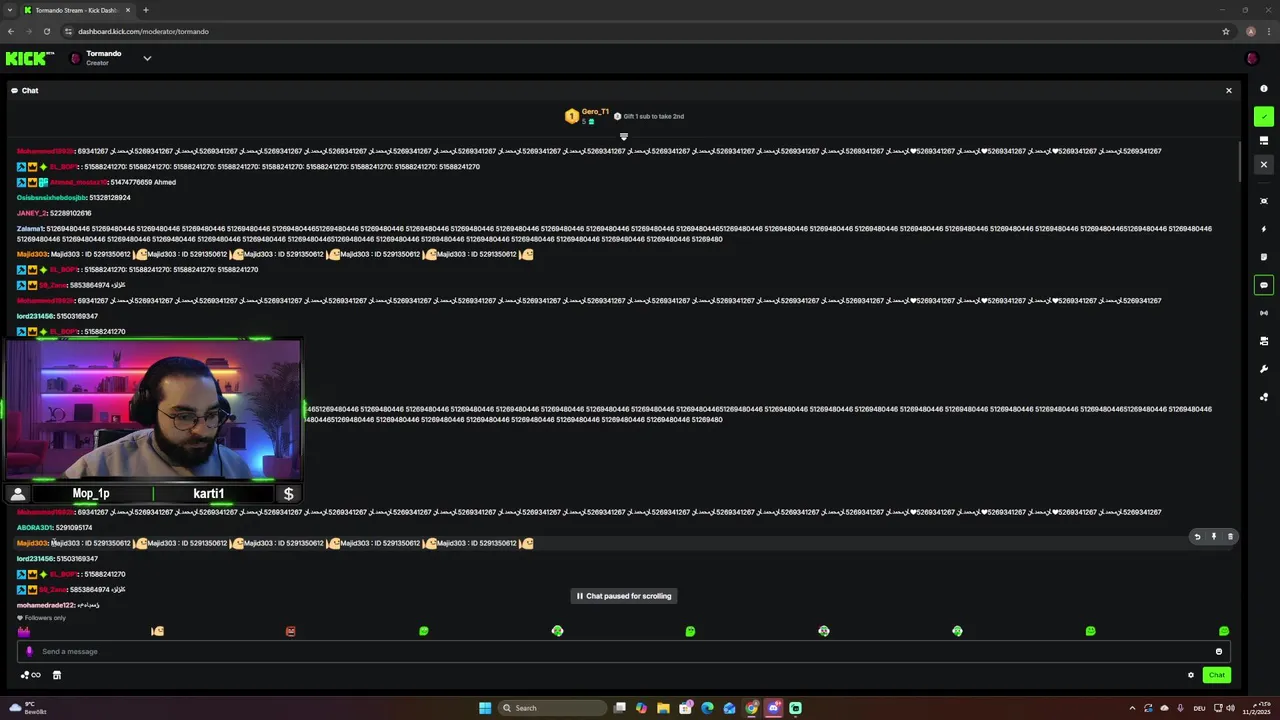Screen dimensions: 1280x720
Task: Select the 'Tormando Stream - Kick Dashboard' tab
Action: pyautogui.click(x=78, y=10)
